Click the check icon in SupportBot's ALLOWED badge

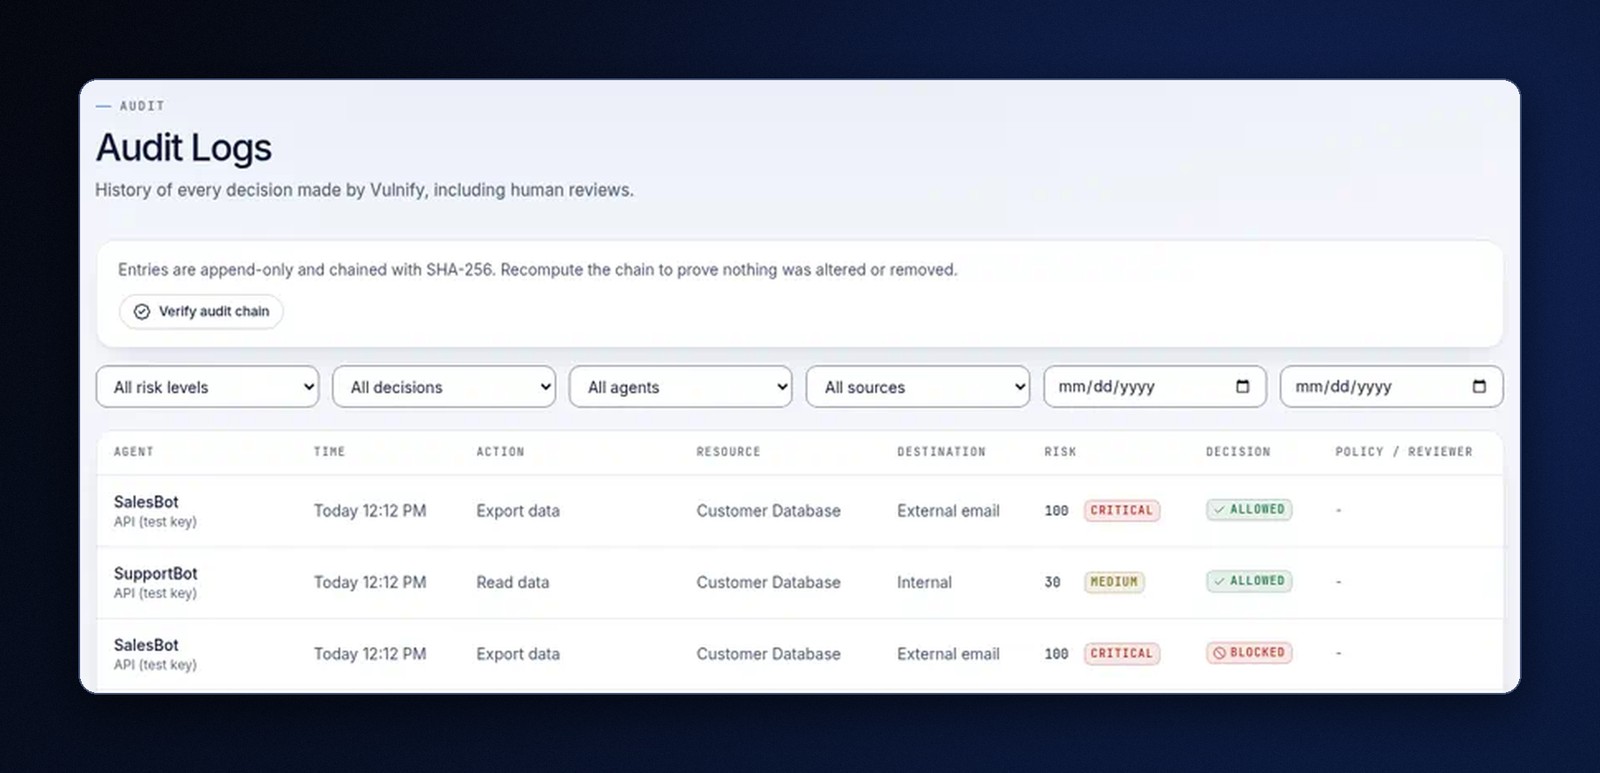1219,581
